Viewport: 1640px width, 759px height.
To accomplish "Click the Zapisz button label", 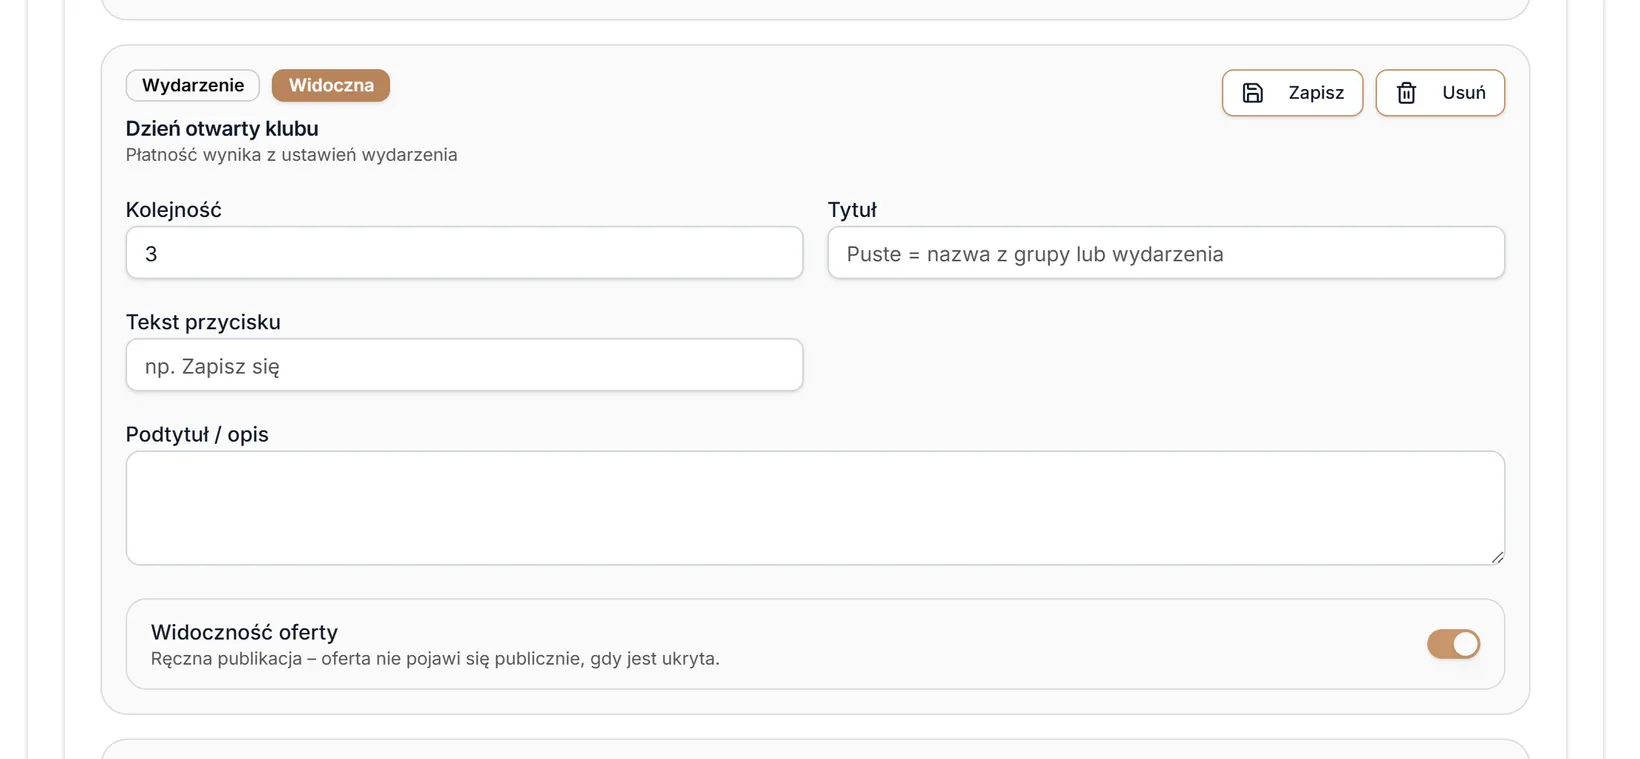I will coord(1316,93).
